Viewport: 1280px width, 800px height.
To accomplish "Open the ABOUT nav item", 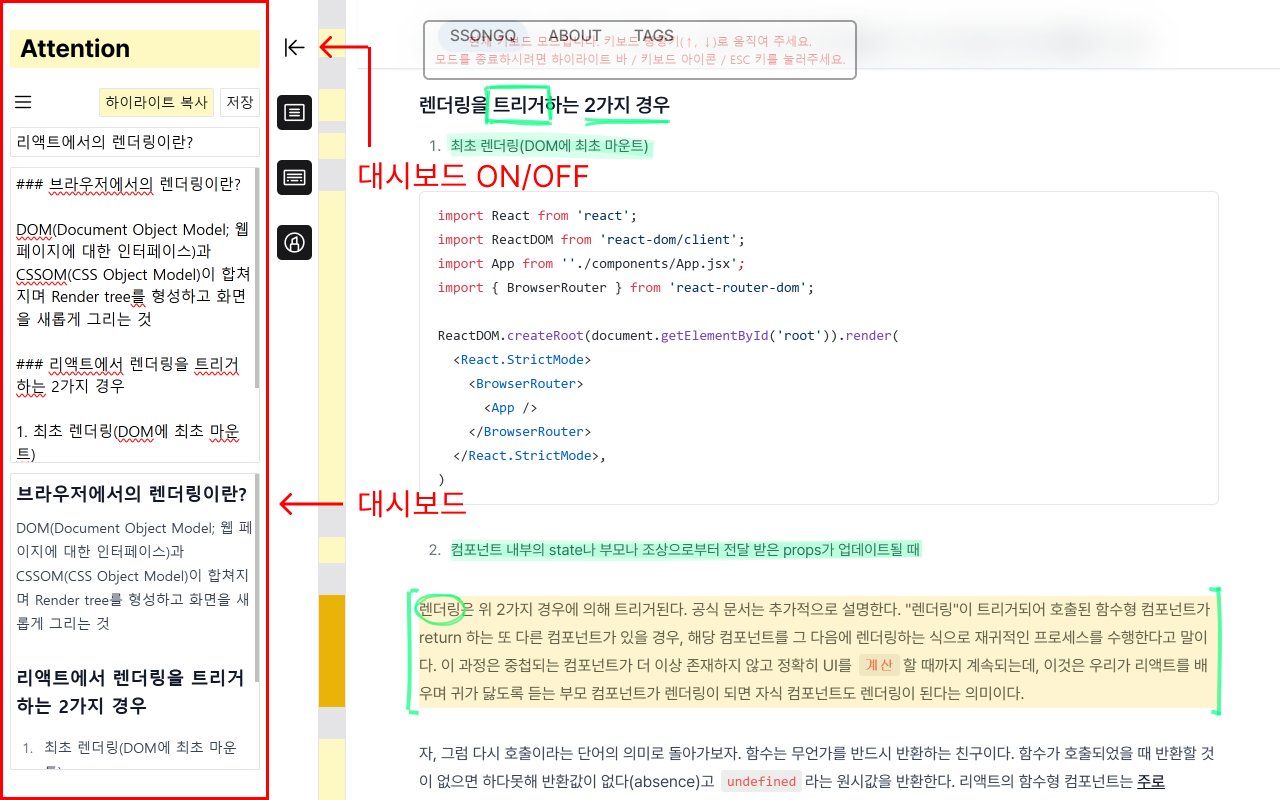I will click(x=575, y=36).
